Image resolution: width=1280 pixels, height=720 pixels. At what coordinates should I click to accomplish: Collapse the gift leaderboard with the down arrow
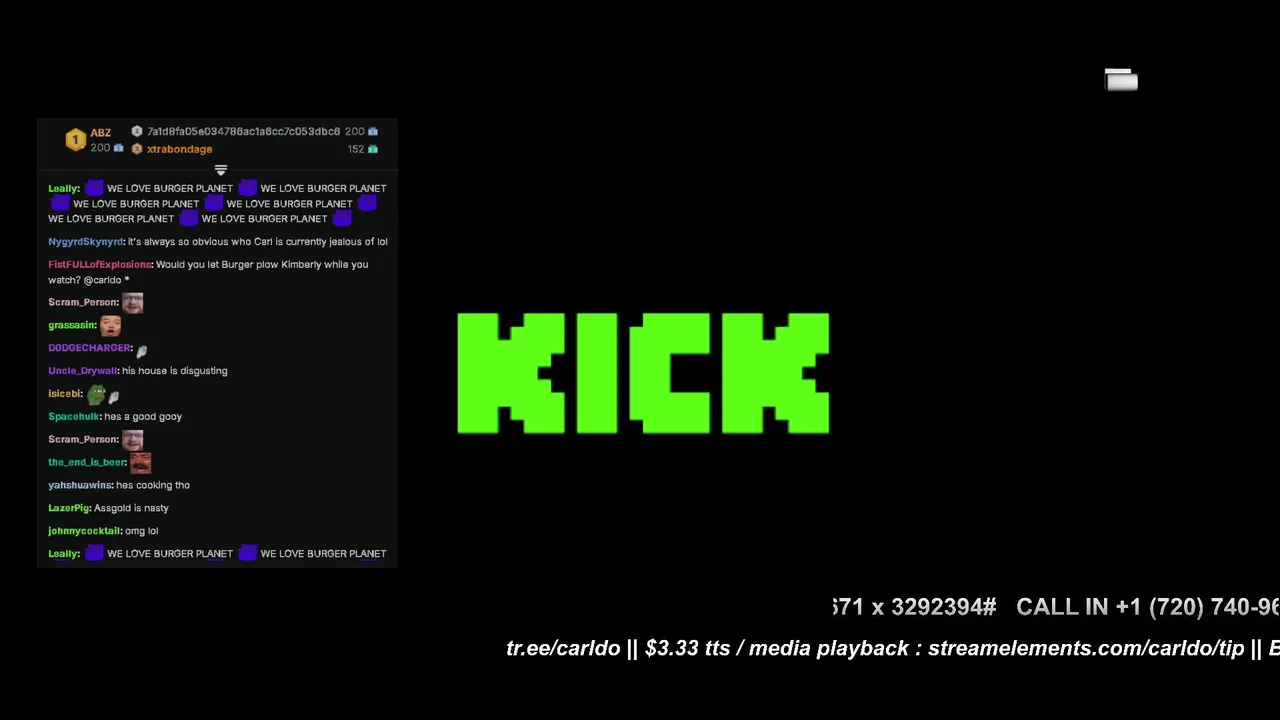pyautogui.click(x=221, y=170)
